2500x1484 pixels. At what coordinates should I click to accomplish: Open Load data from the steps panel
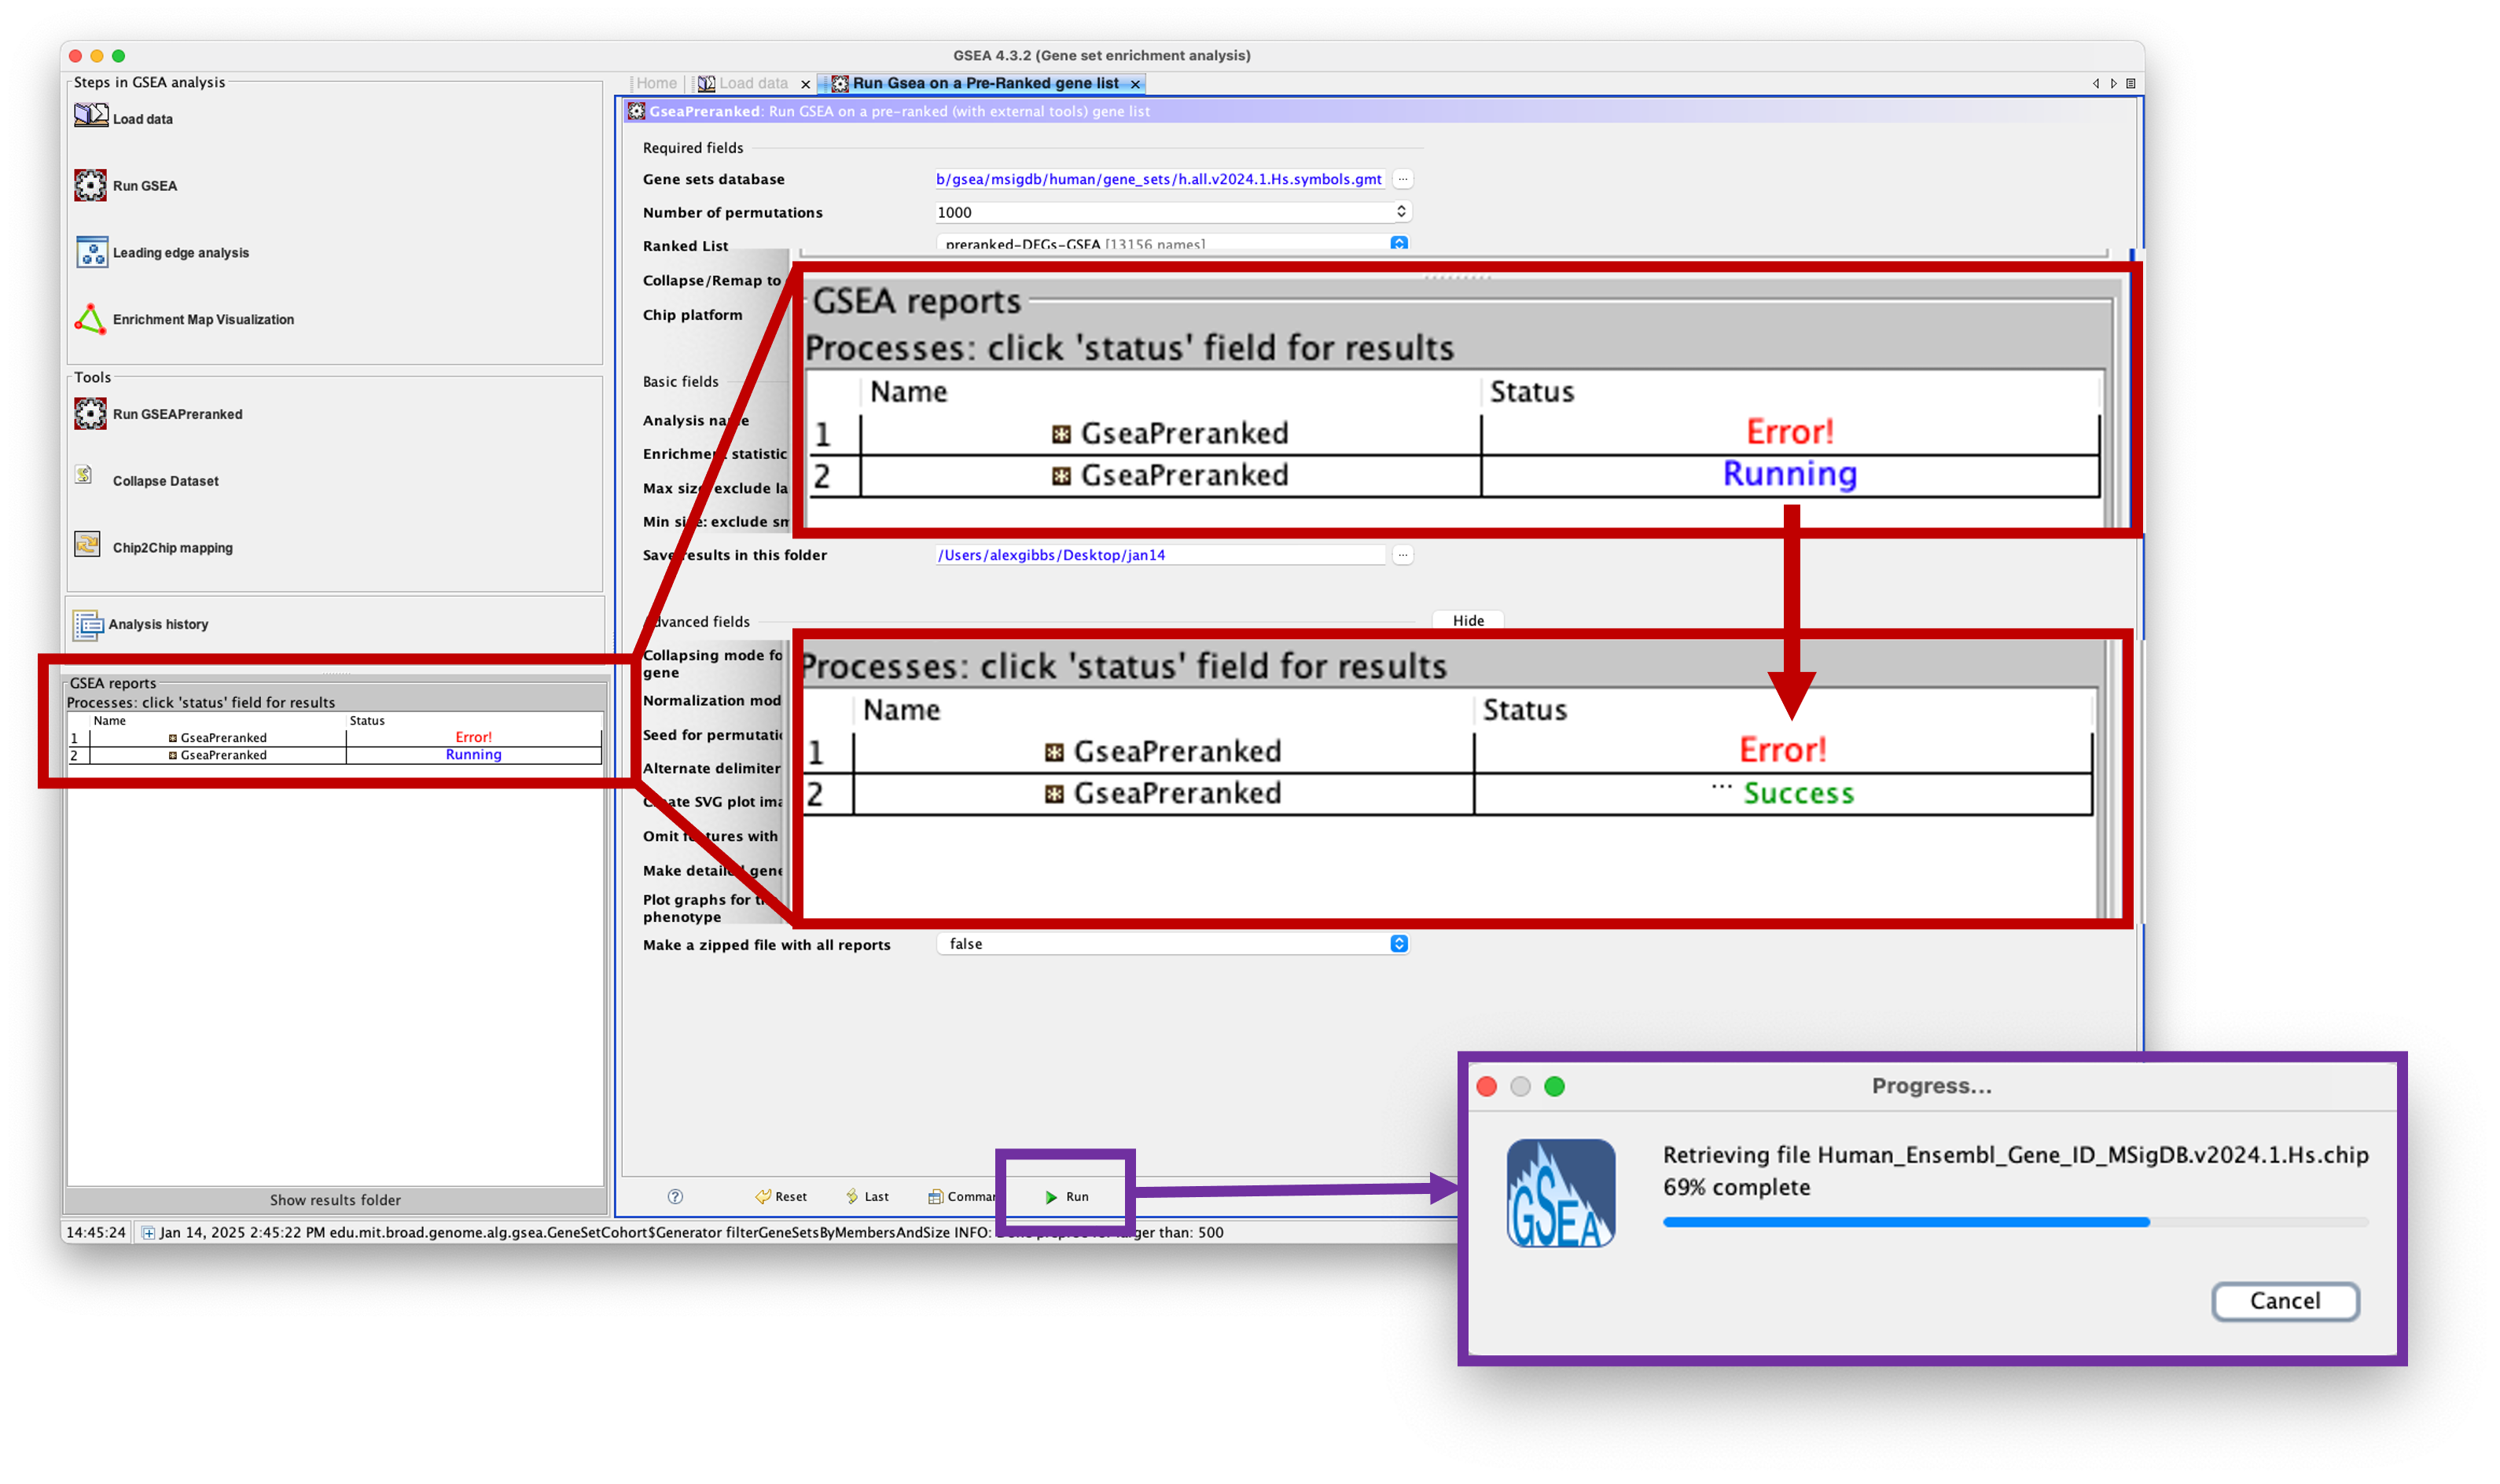(x=123, y=118)
